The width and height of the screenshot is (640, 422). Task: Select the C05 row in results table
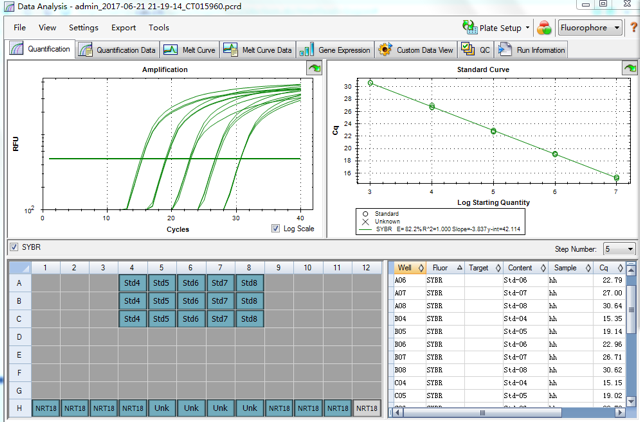click(x=508, y=395)
